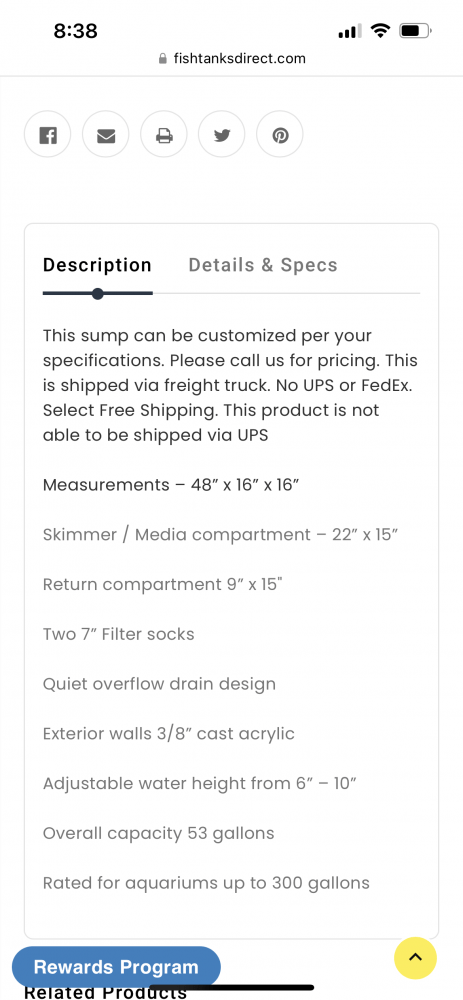Tap the 8:38 clock in status bar
Screen dimensions: 463x1000
coord(75,30)
